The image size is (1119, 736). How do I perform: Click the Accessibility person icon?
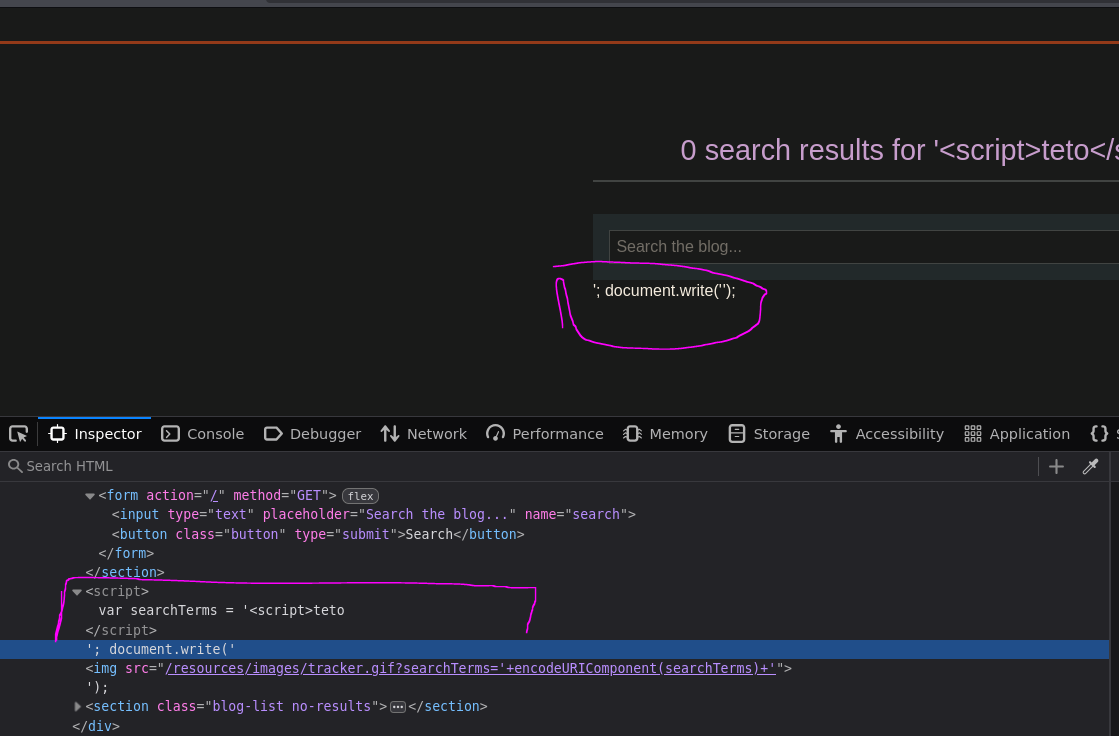coord(839,434)
